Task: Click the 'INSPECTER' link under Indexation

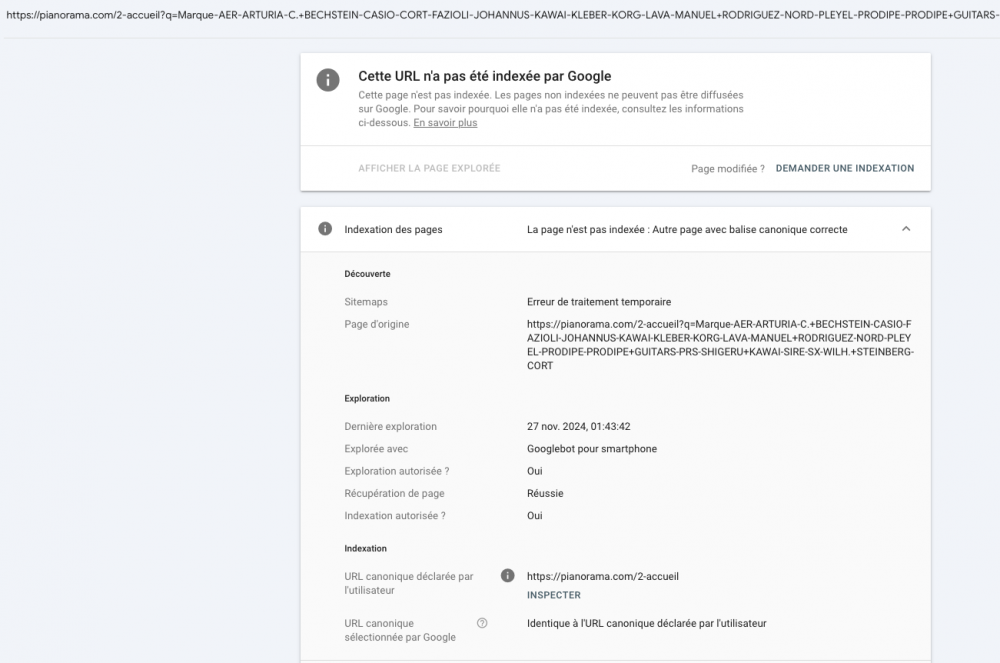Action: coord(553,595)
